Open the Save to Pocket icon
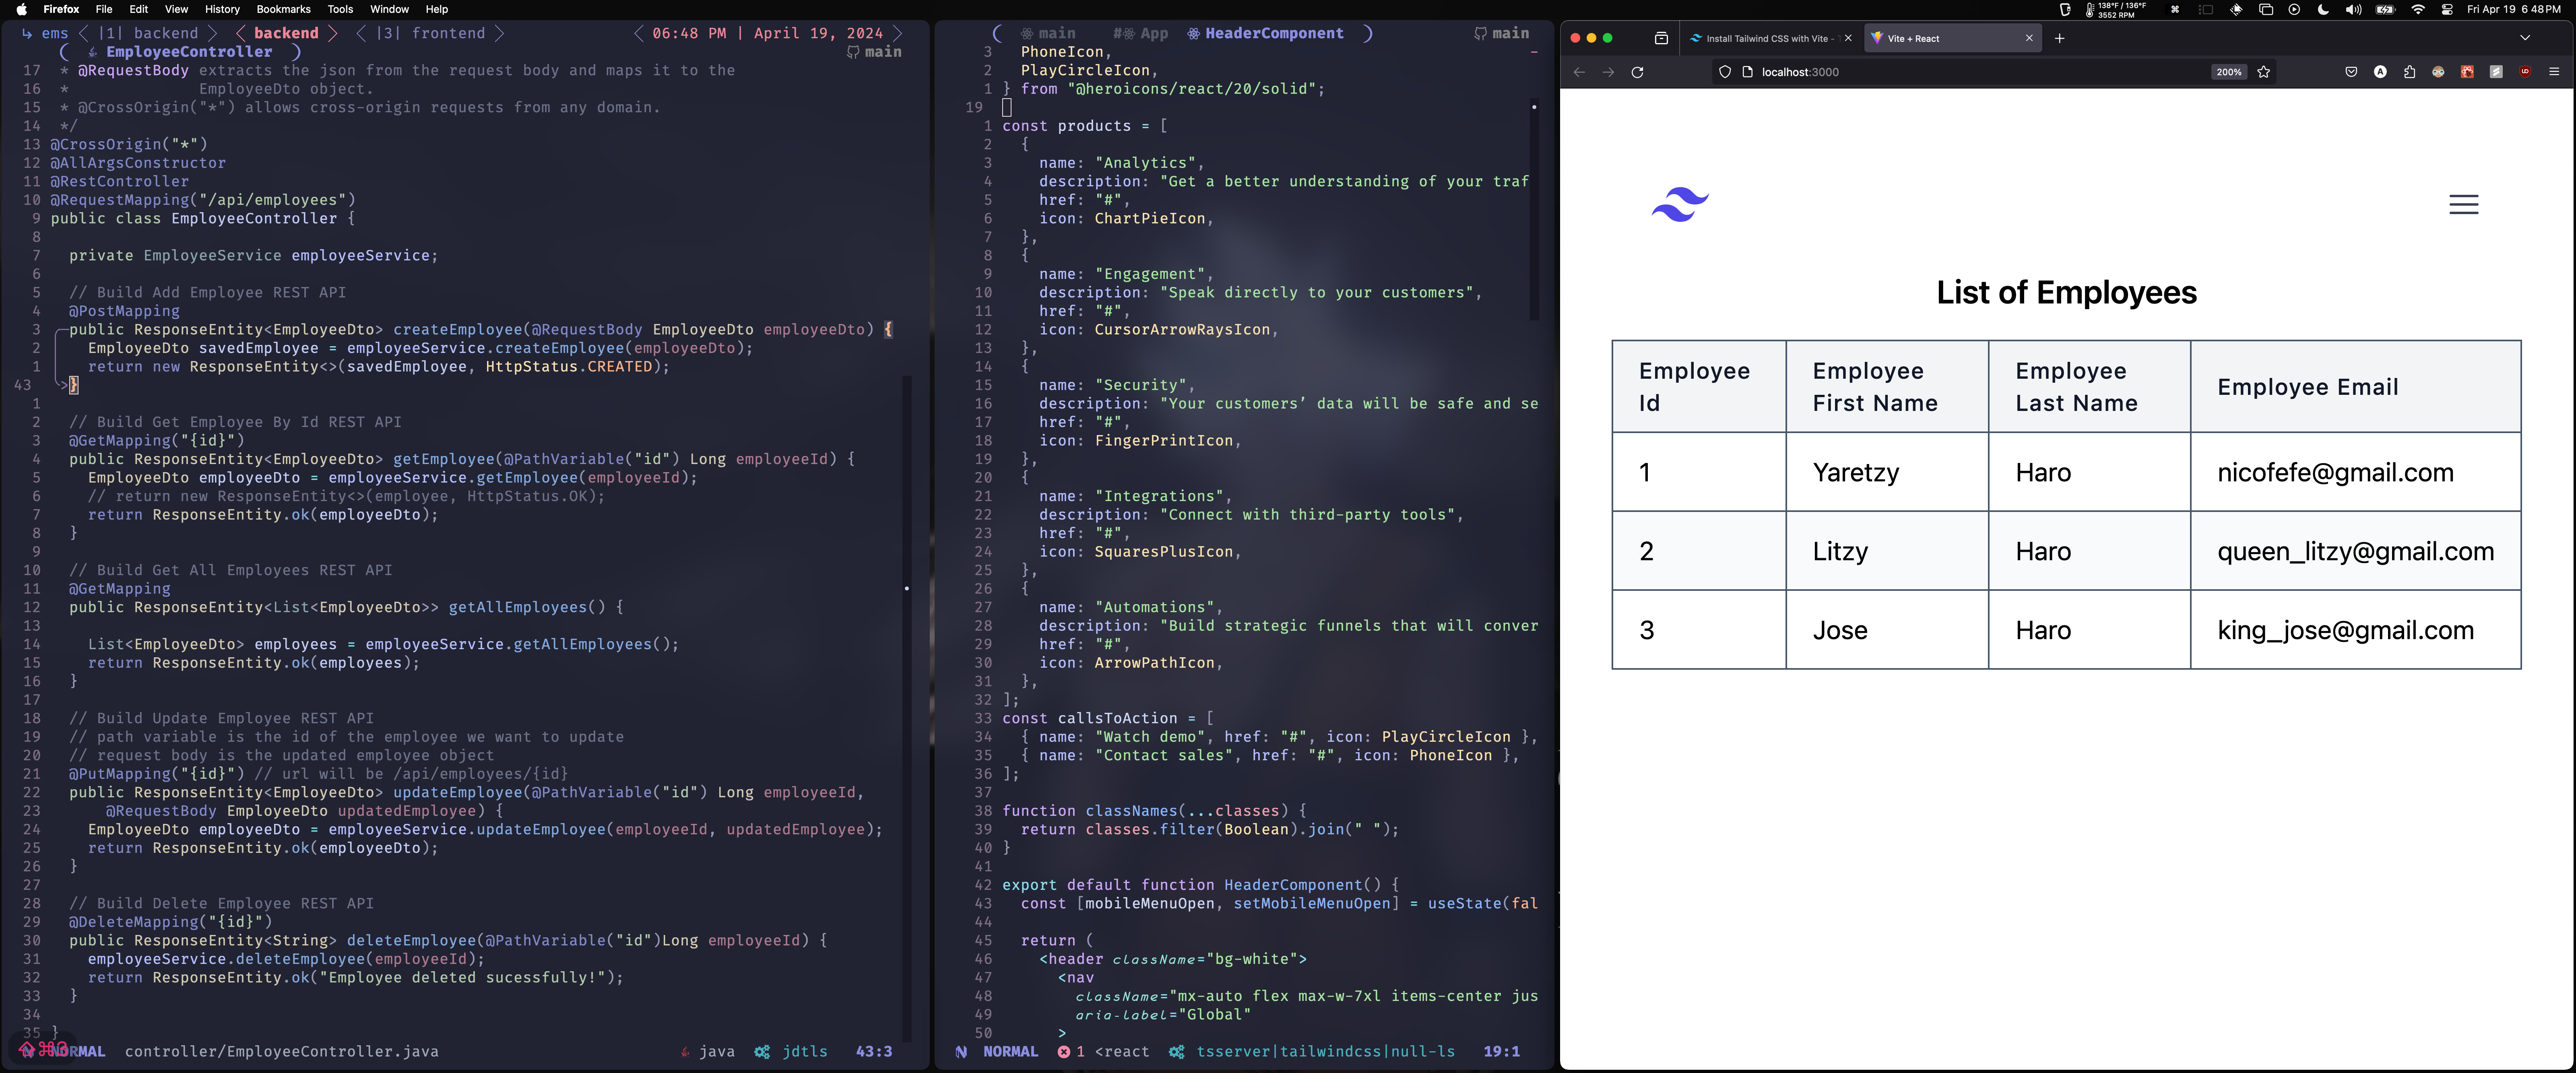The width and height of the screenshot is (2576, 1073). coord(2351,72)
